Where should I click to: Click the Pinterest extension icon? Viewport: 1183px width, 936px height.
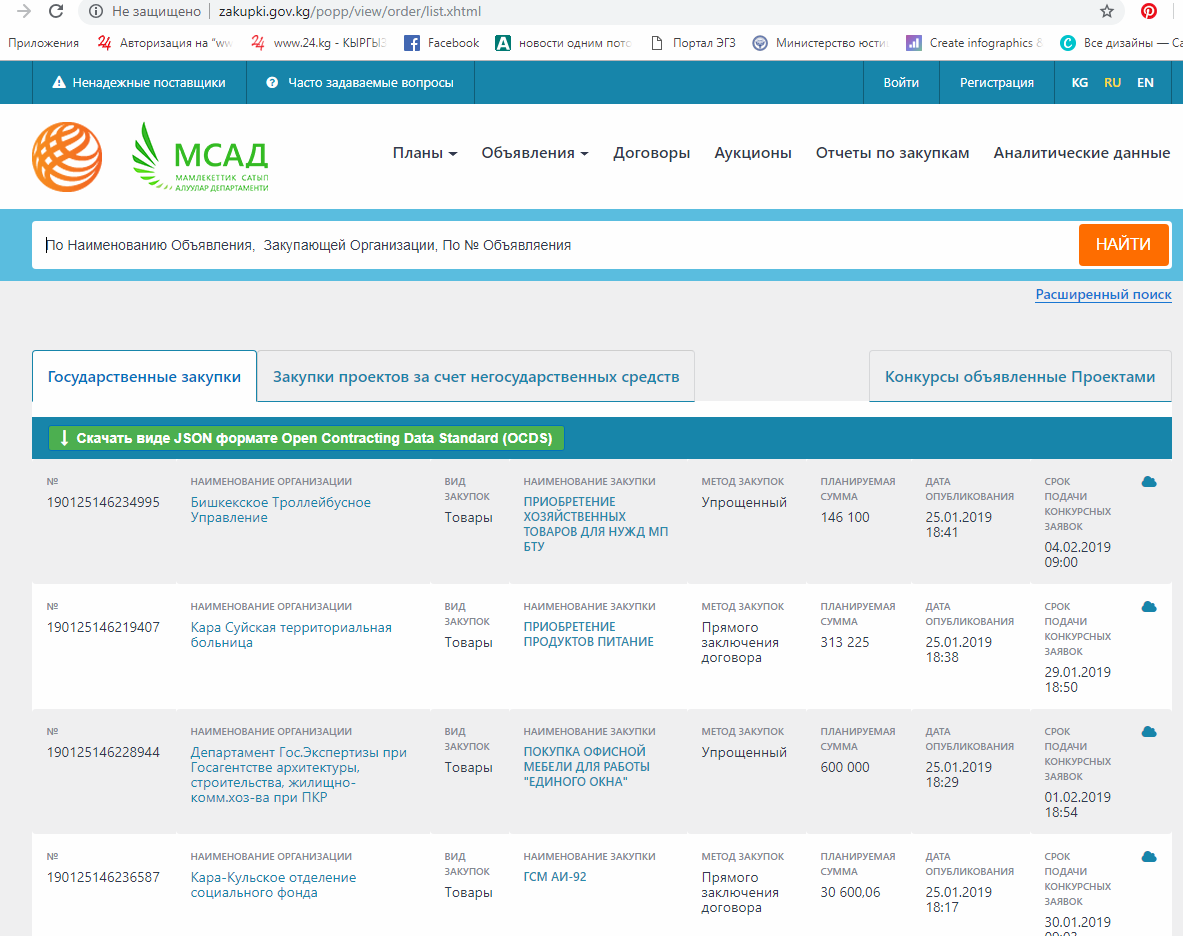[1149, 11]
